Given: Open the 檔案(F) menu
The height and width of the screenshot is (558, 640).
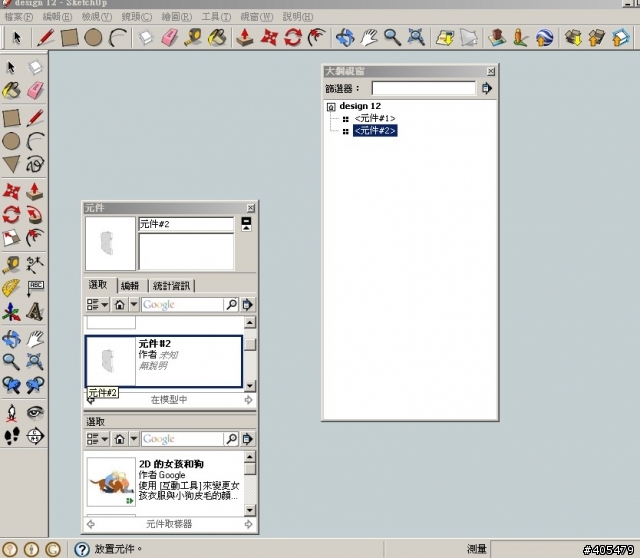Looking at the screenshot, I should pyautogui.click(x=18, y=17).
